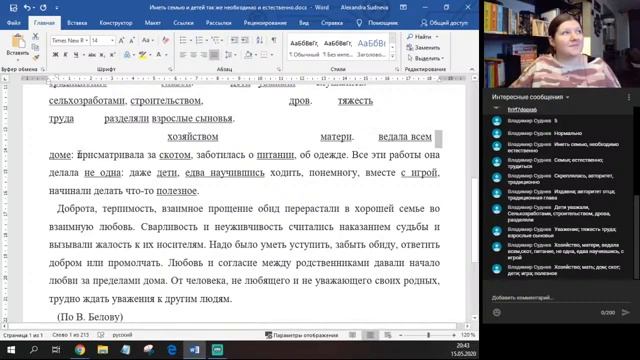The image size is (640, 360).
Task: Sort paragraphs with the A-Z sort icon
Action: coord(260,40)
